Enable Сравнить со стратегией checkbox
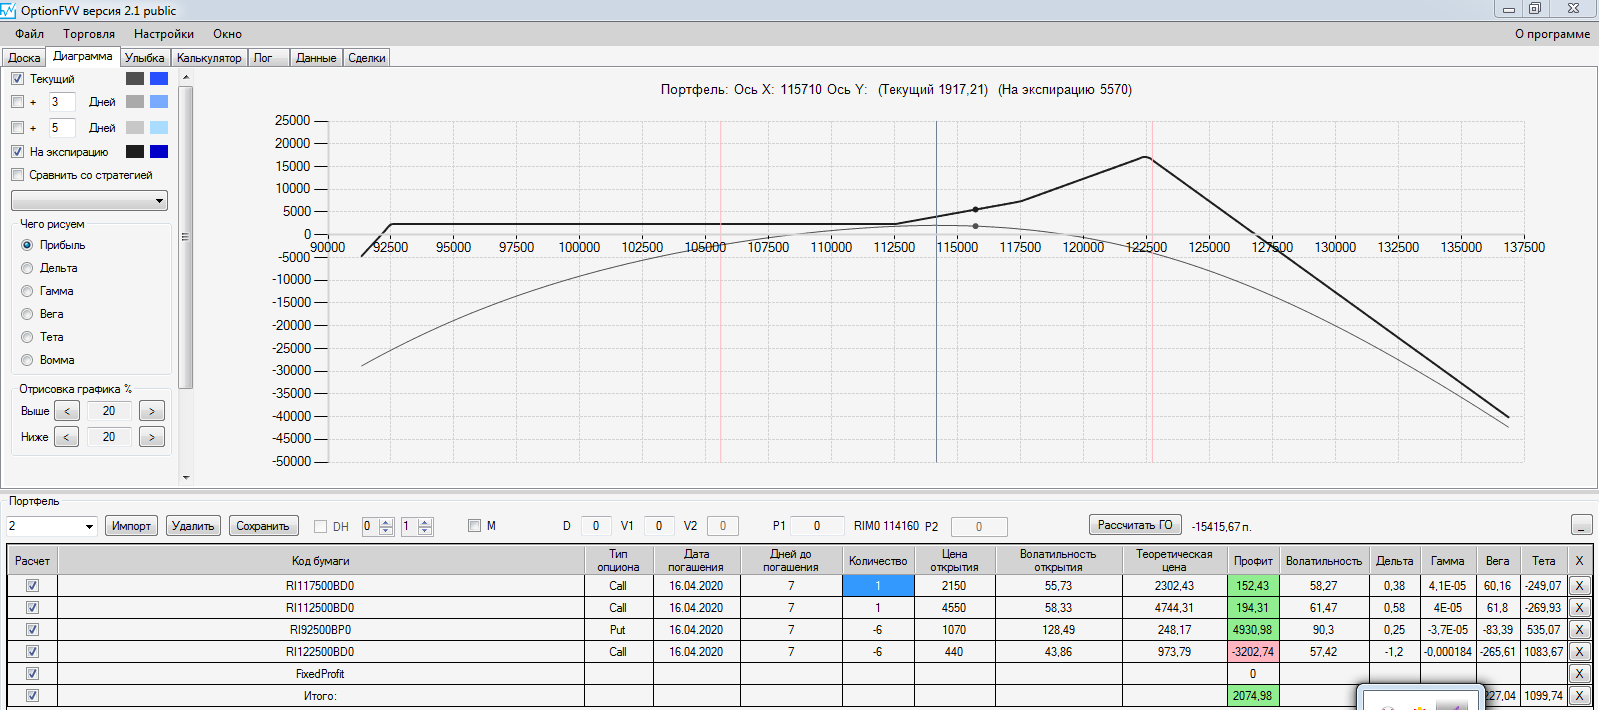1599x710 pixels. coord(17,175)
